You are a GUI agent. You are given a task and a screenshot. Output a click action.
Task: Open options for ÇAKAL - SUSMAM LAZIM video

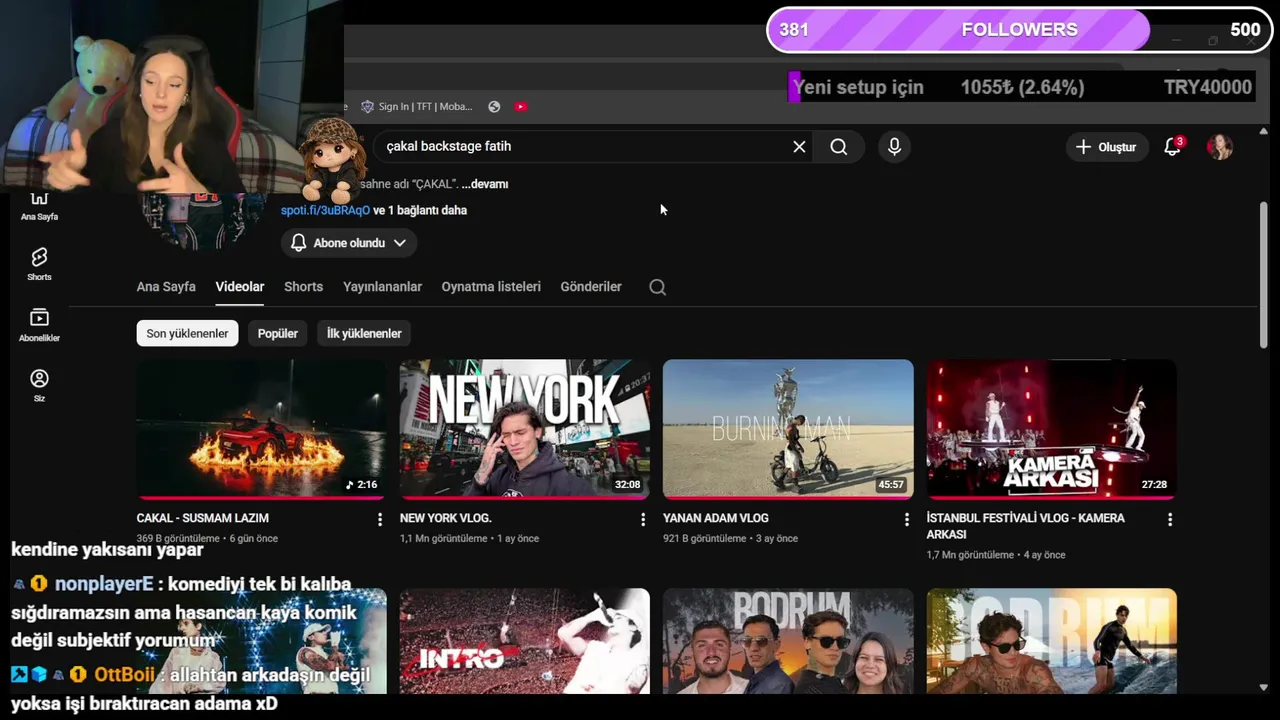(380, 520)
